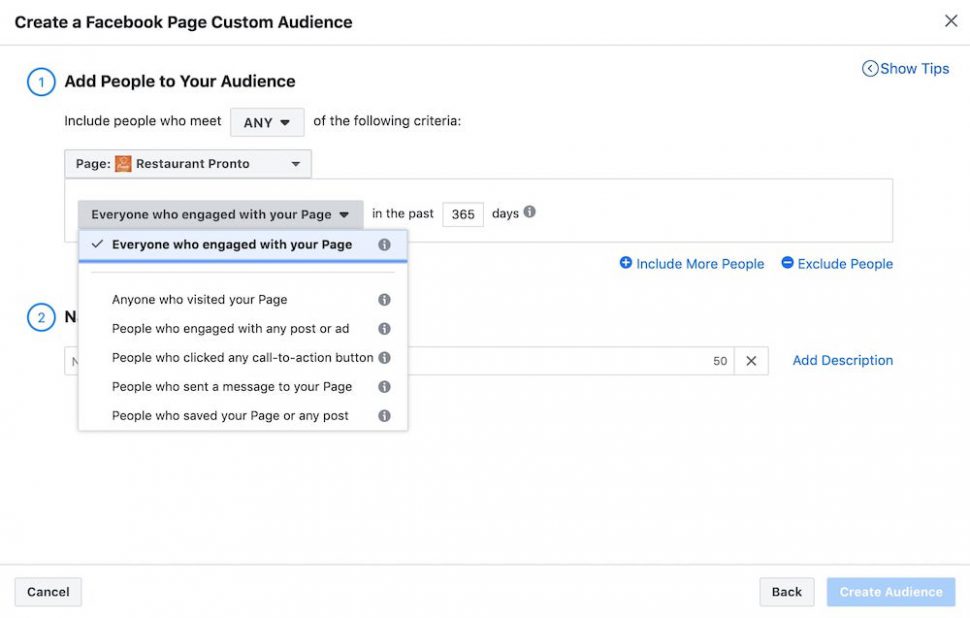Image resolution: width=970 pixels, height=618 pixels.
Task: Click the Restaurant Pronto page avatar icon
Action: coord(122,163)
